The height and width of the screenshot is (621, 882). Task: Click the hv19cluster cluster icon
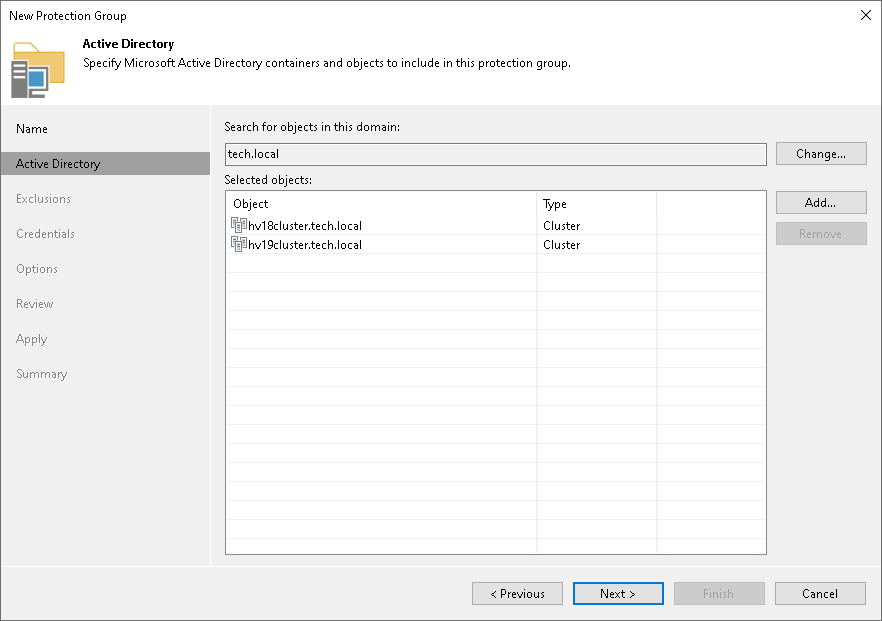pos(238,244)
